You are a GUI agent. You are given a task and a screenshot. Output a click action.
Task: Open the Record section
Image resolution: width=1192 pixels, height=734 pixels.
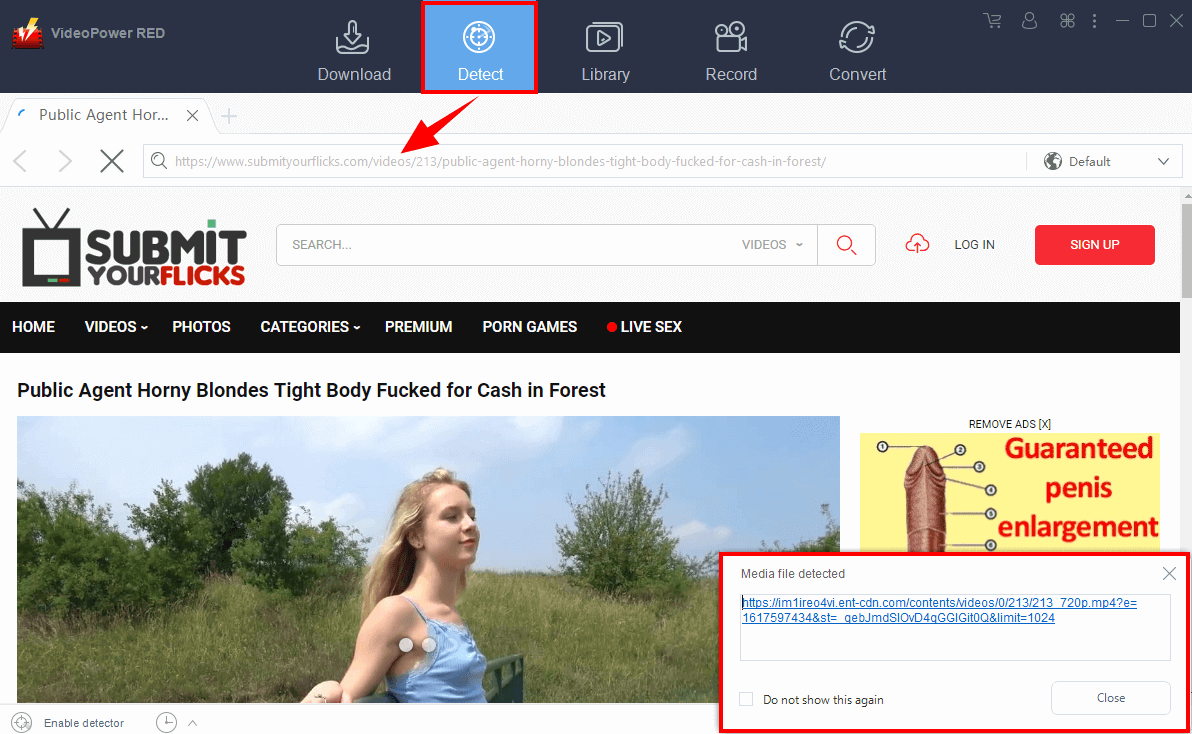click(731, 51)
